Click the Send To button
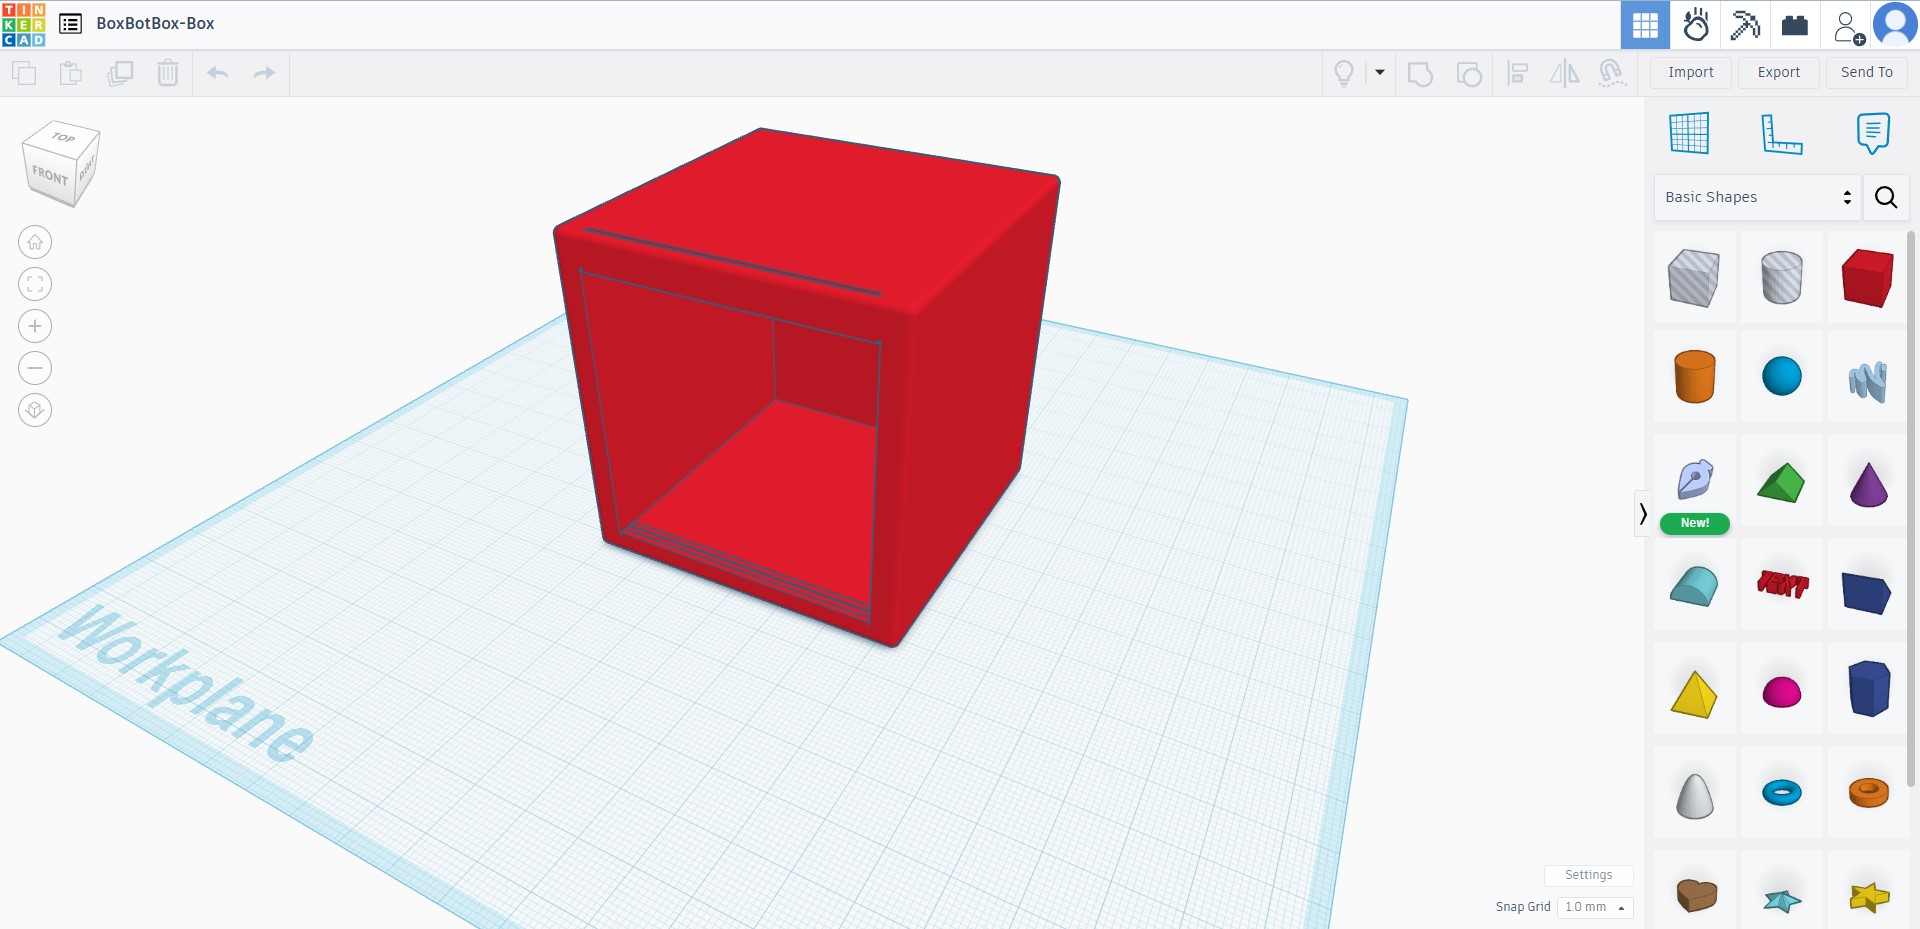This screenshot has width=1920, height=929. 1867,72
